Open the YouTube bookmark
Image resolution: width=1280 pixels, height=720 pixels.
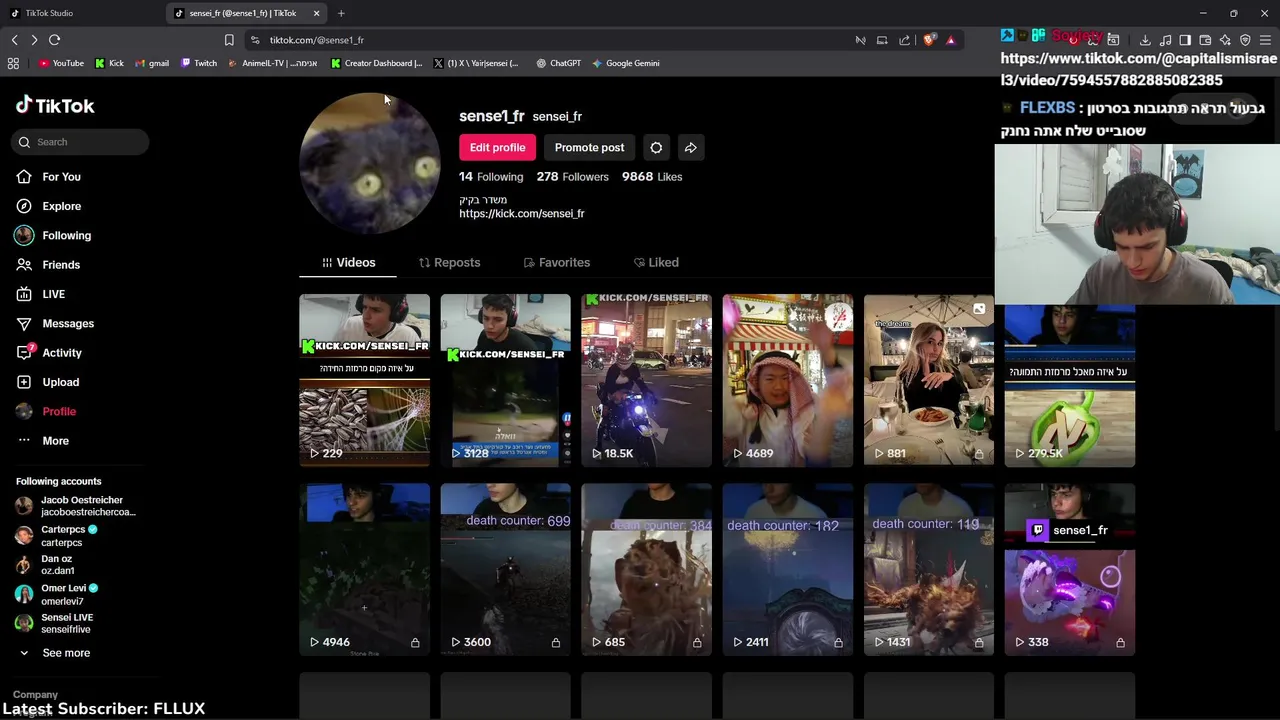61,63
